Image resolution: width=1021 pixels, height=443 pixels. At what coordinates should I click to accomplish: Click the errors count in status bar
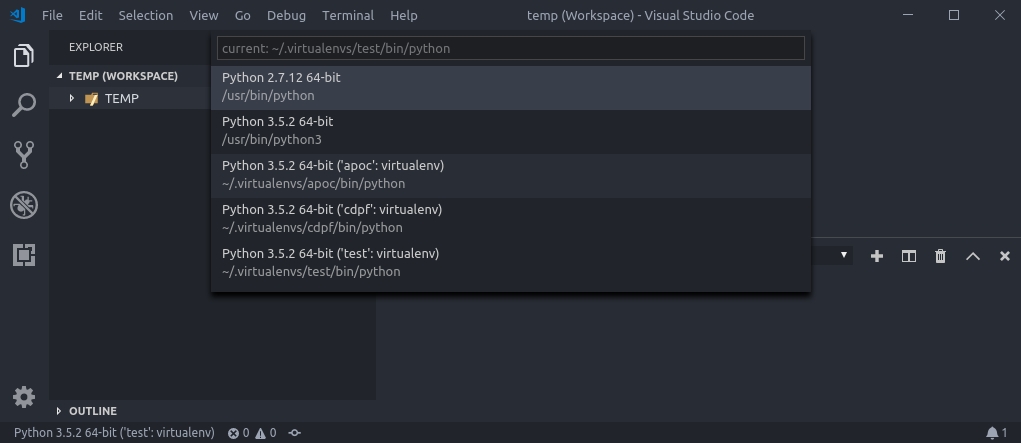pyautogui.click(x=238, y=433)
